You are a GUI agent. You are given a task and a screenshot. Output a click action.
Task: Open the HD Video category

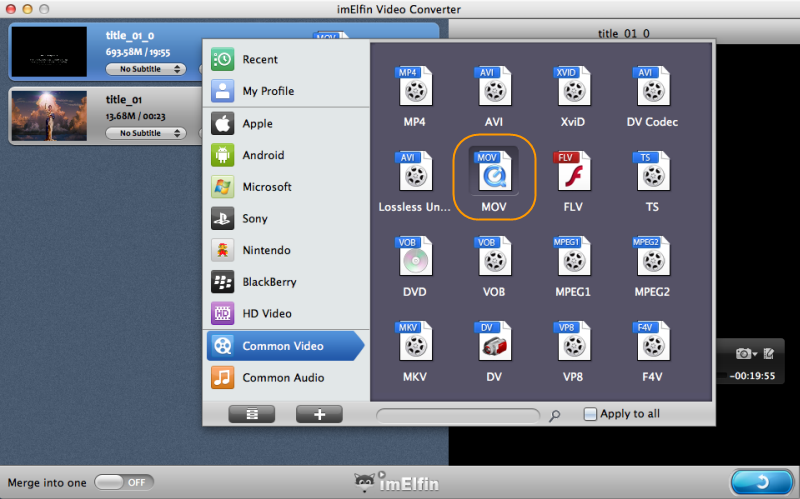click(x=286, y=313)
